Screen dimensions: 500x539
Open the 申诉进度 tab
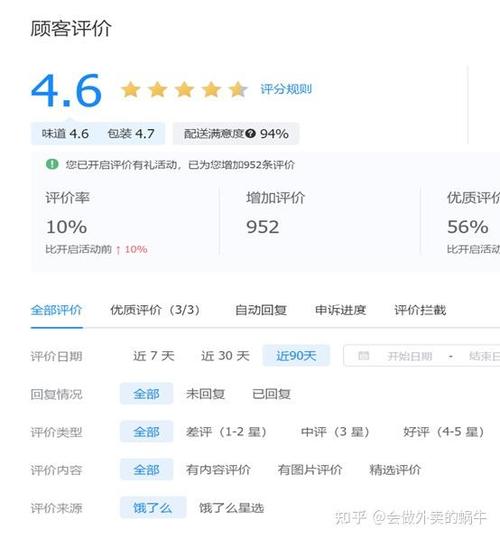coord(340,310)
